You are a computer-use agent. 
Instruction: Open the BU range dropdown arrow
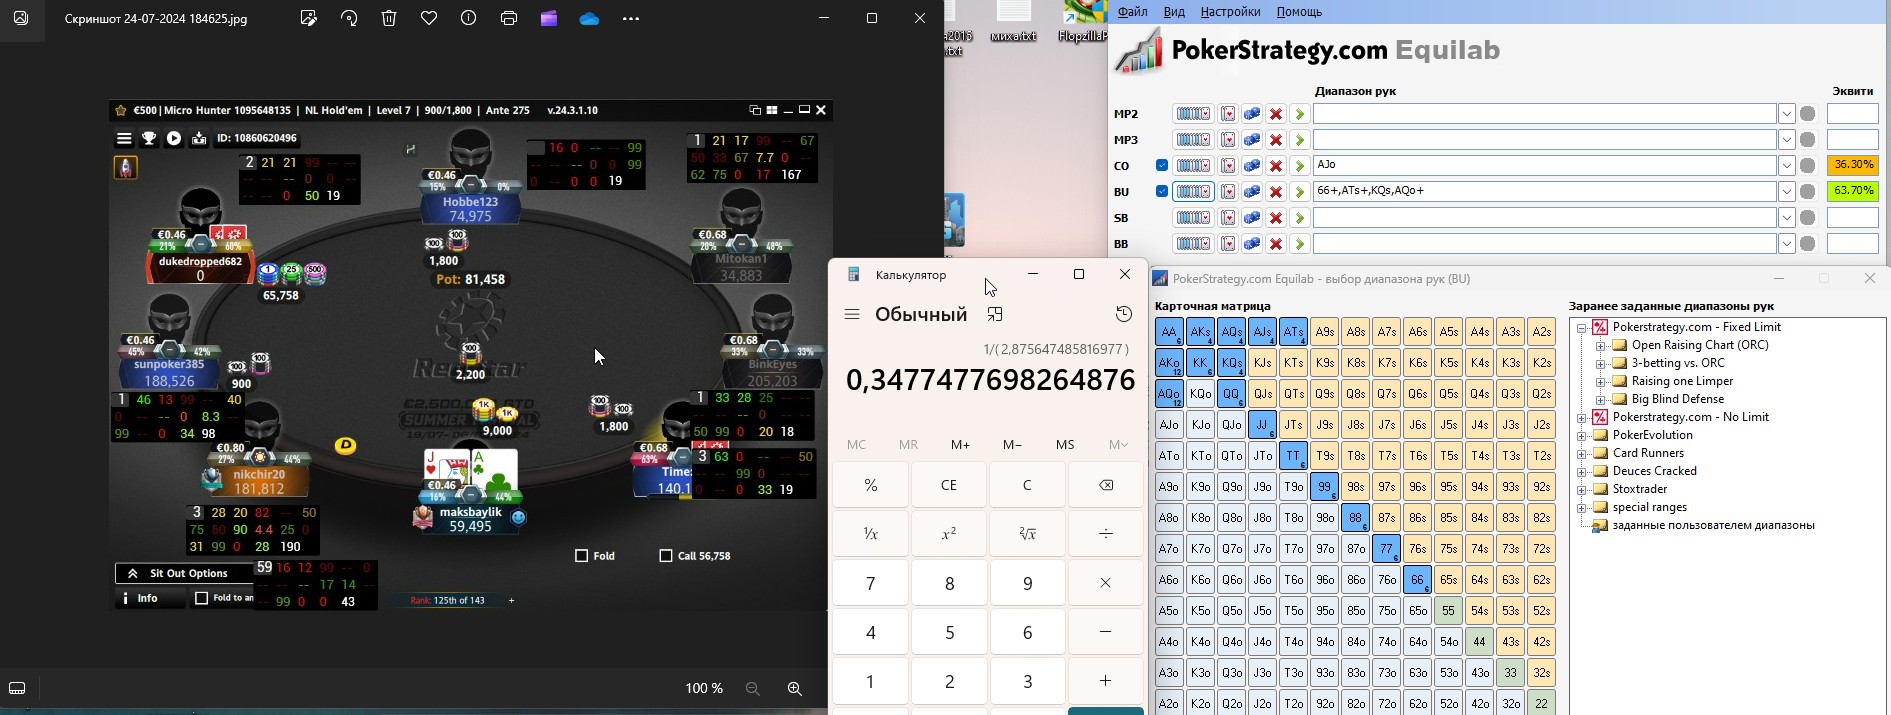point(1787,192)
